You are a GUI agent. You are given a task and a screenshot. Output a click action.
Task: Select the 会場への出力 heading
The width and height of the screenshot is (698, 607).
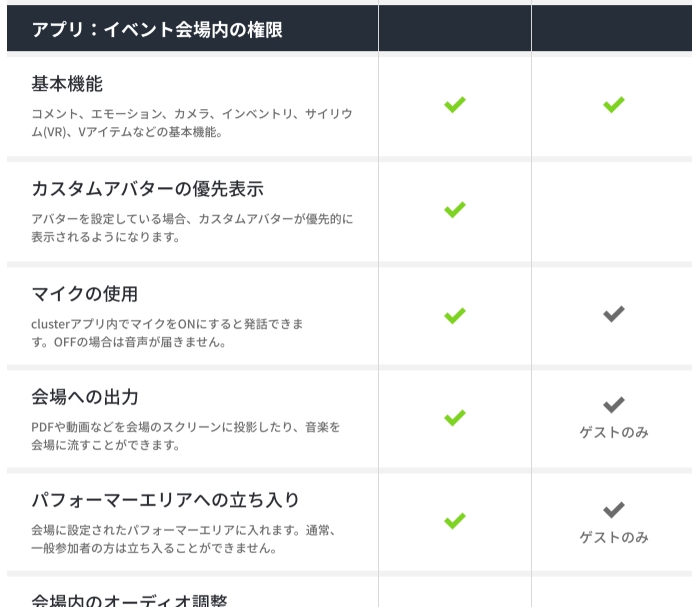pos(85,397)
